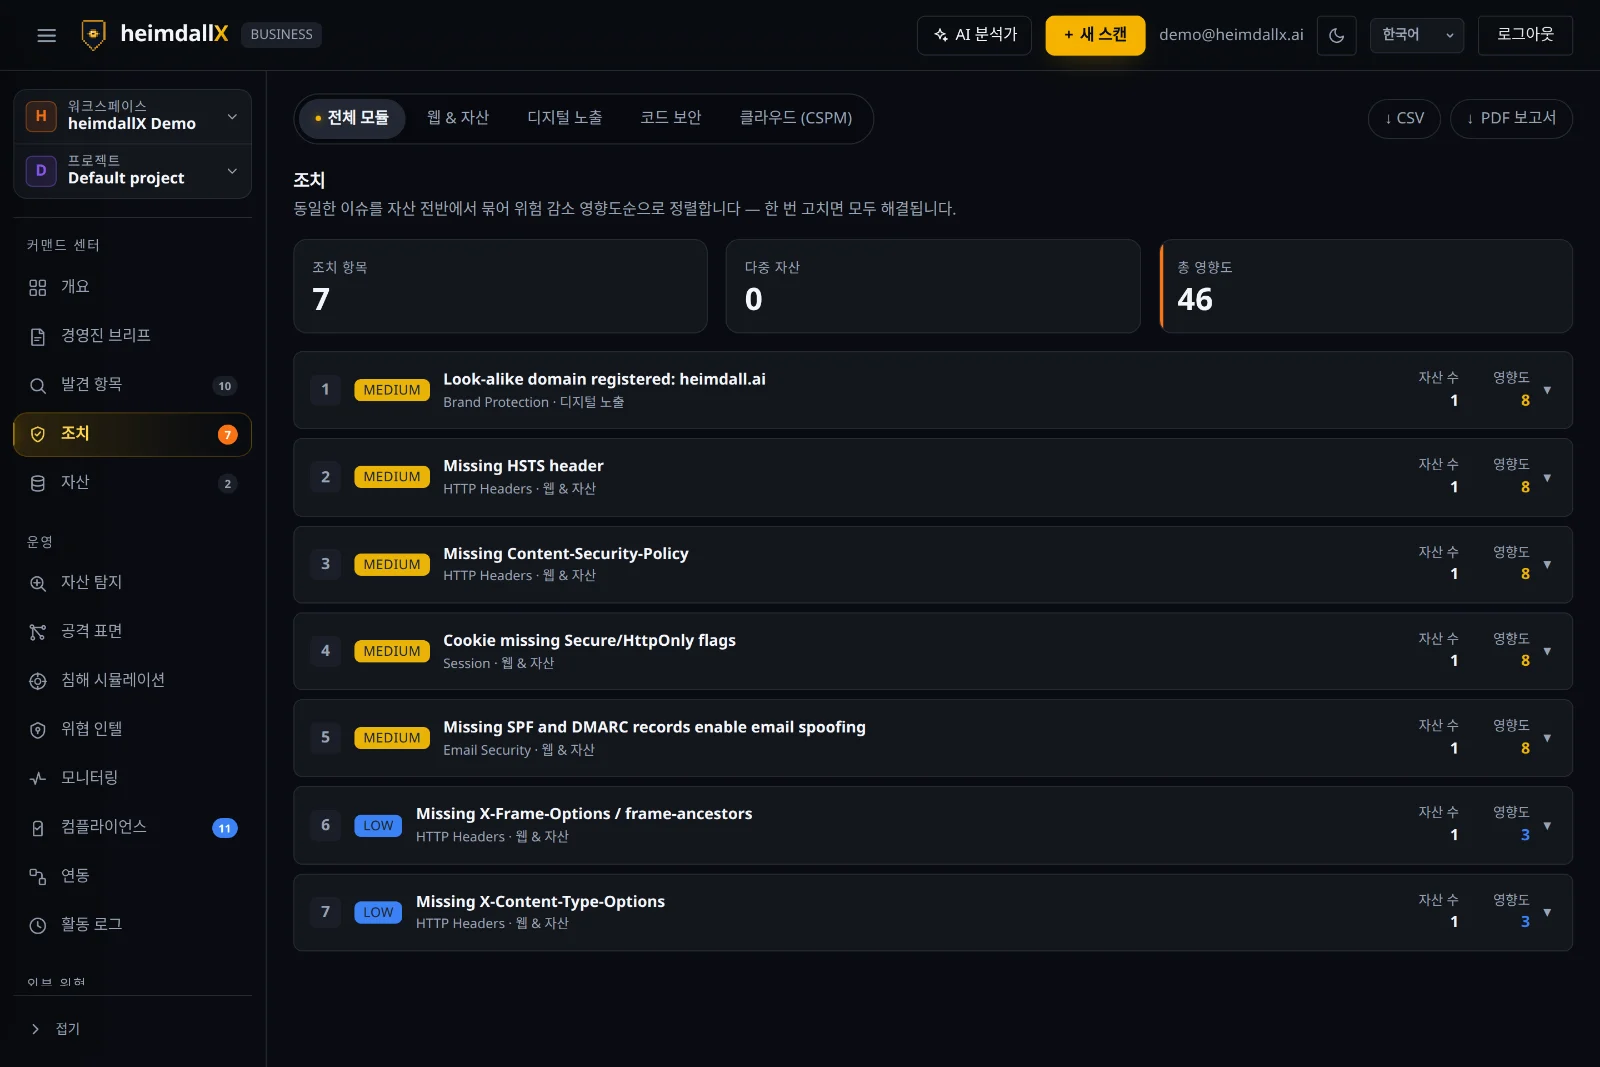Toggle dark mode with the moon icon
1600x1067 pixels.
(x=1336, y=35)
